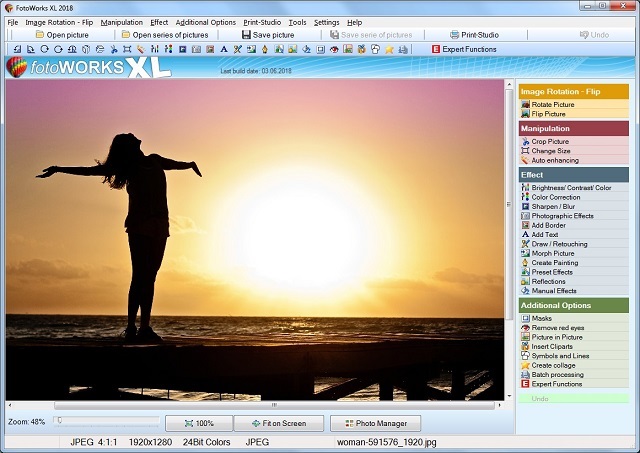The width and height of the screenshot is (640, 453).
Task: Click the Auto enhancing icon in the toolbar
Action: point(141,49)
